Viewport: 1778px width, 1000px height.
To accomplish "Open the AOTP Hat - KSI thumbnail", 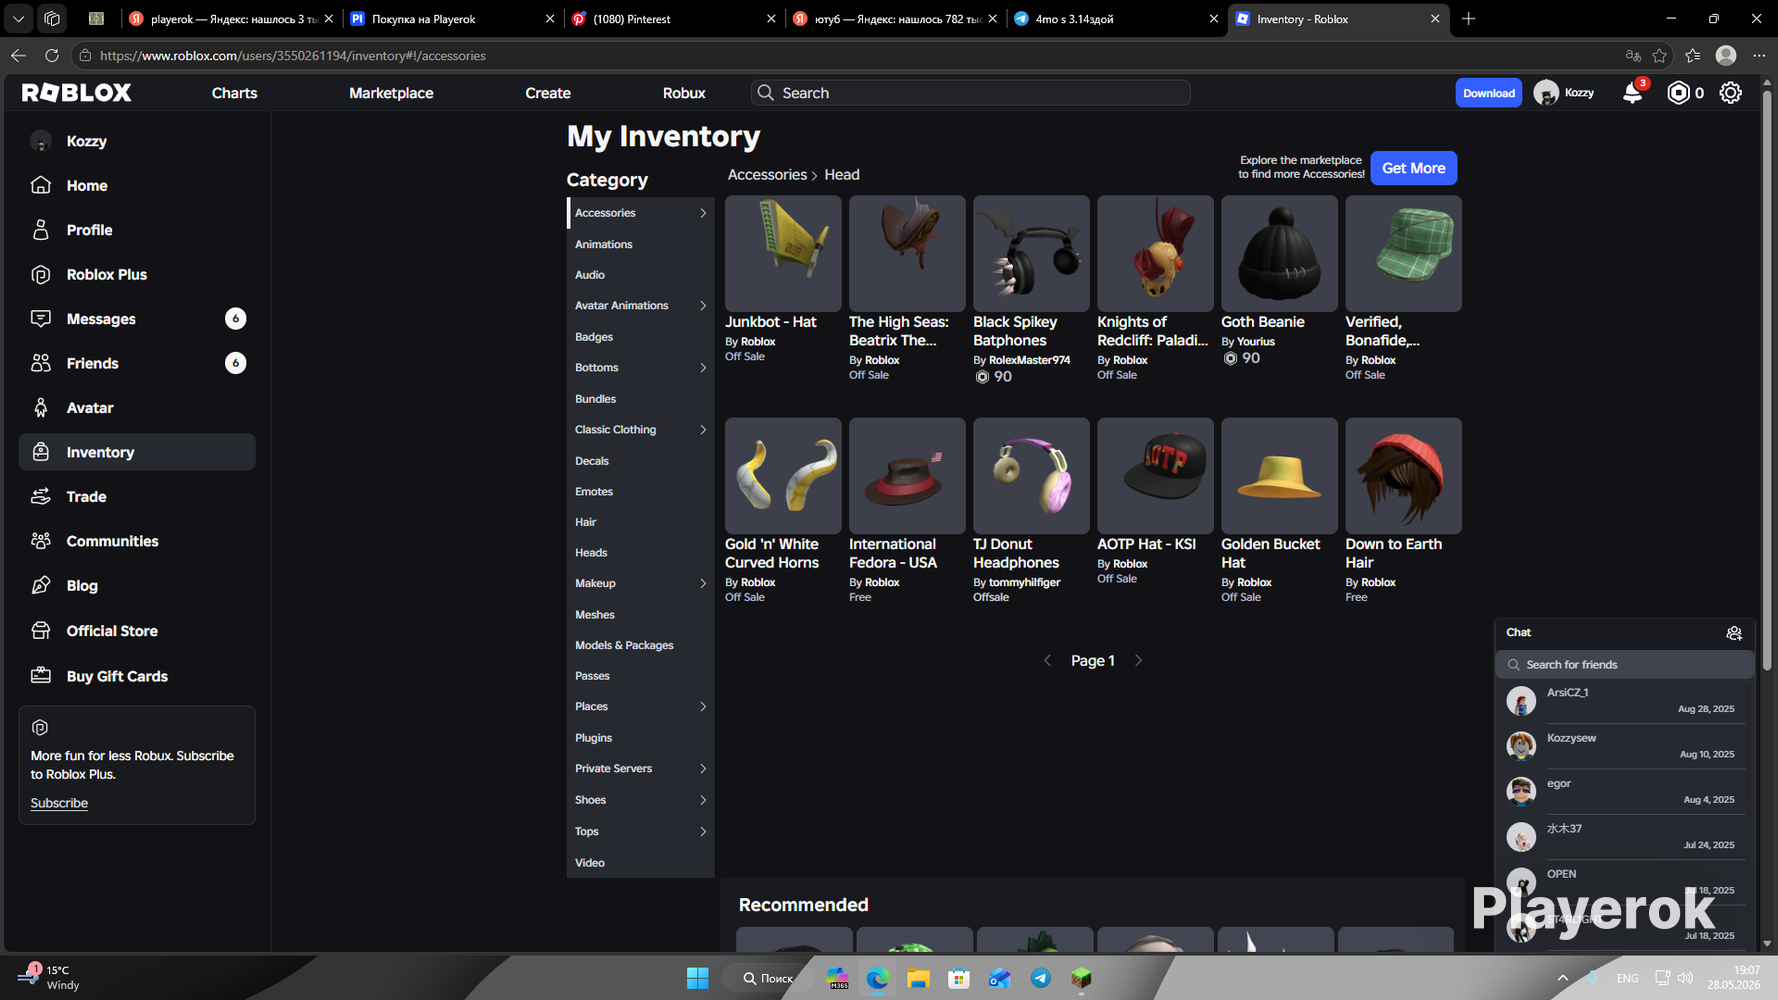I will [1155, 476].
